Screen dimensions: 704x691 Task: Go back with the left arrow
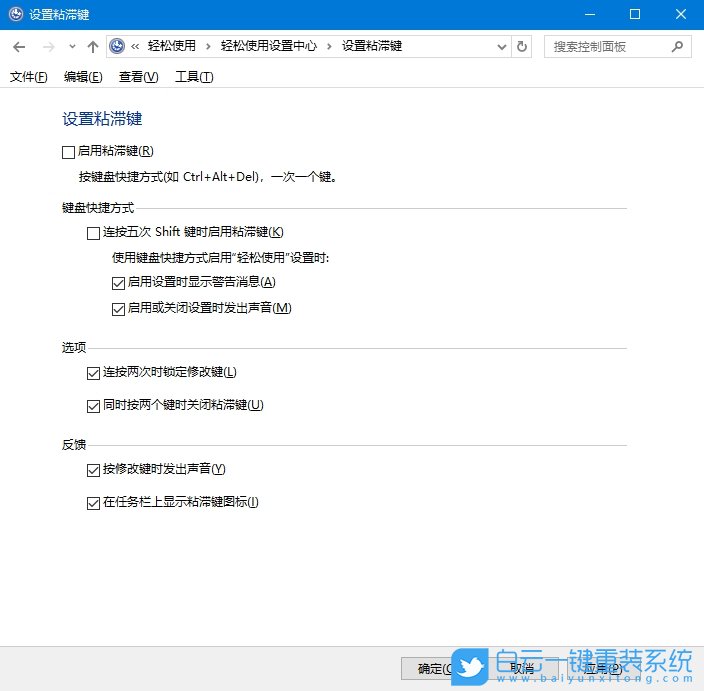pyautogui.click(x=19, y=47)
